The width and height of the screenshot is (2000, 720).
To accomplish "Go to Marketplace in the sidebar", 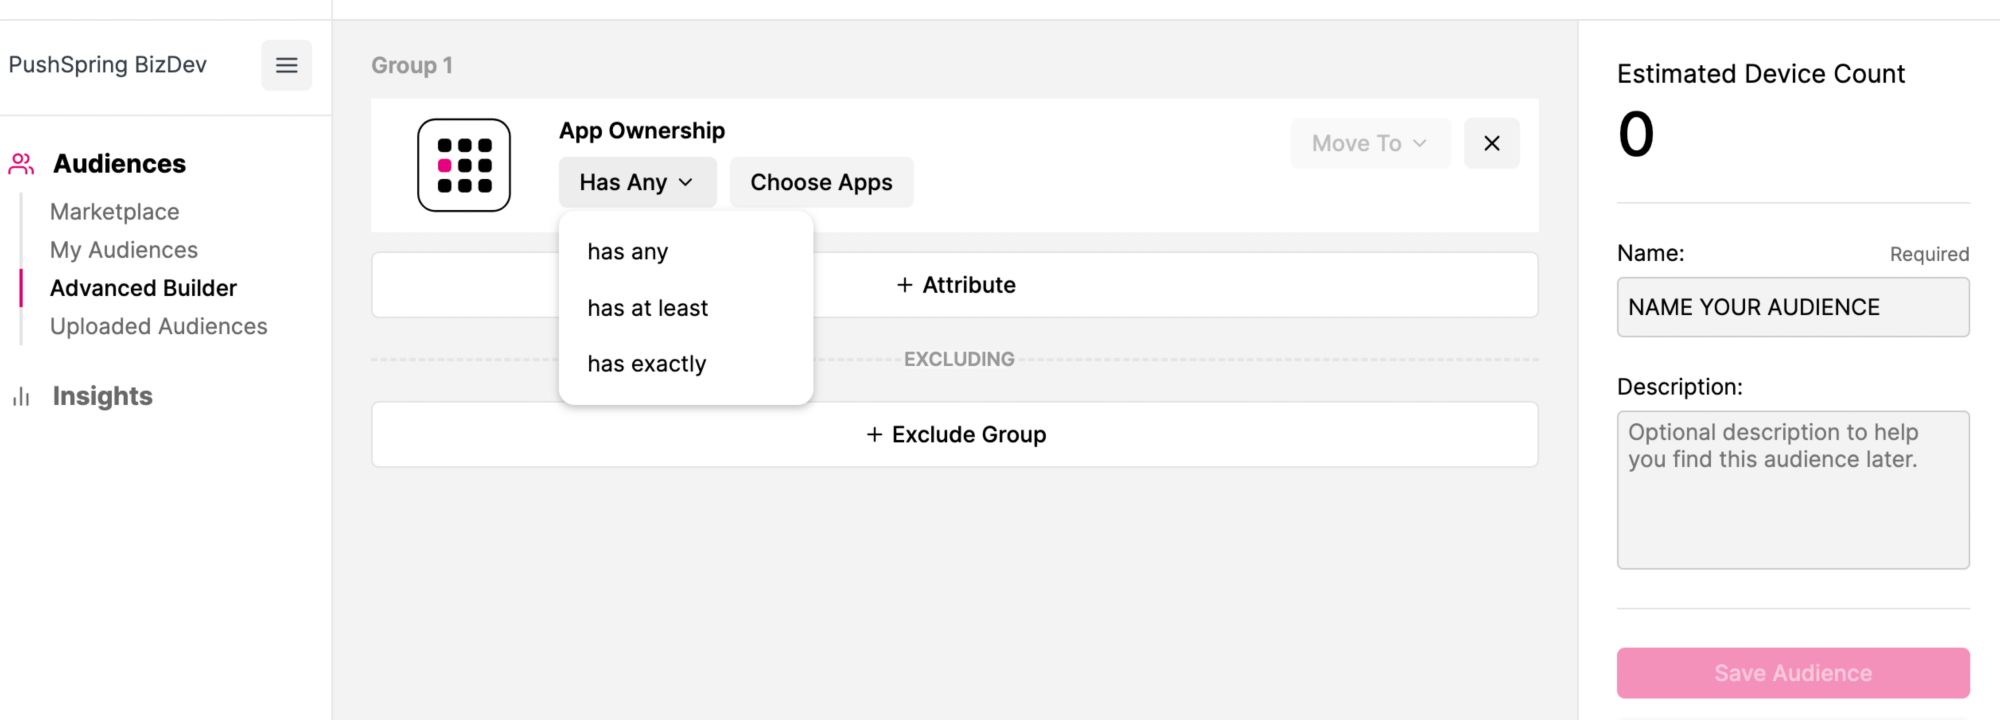I will click(115, 212).
